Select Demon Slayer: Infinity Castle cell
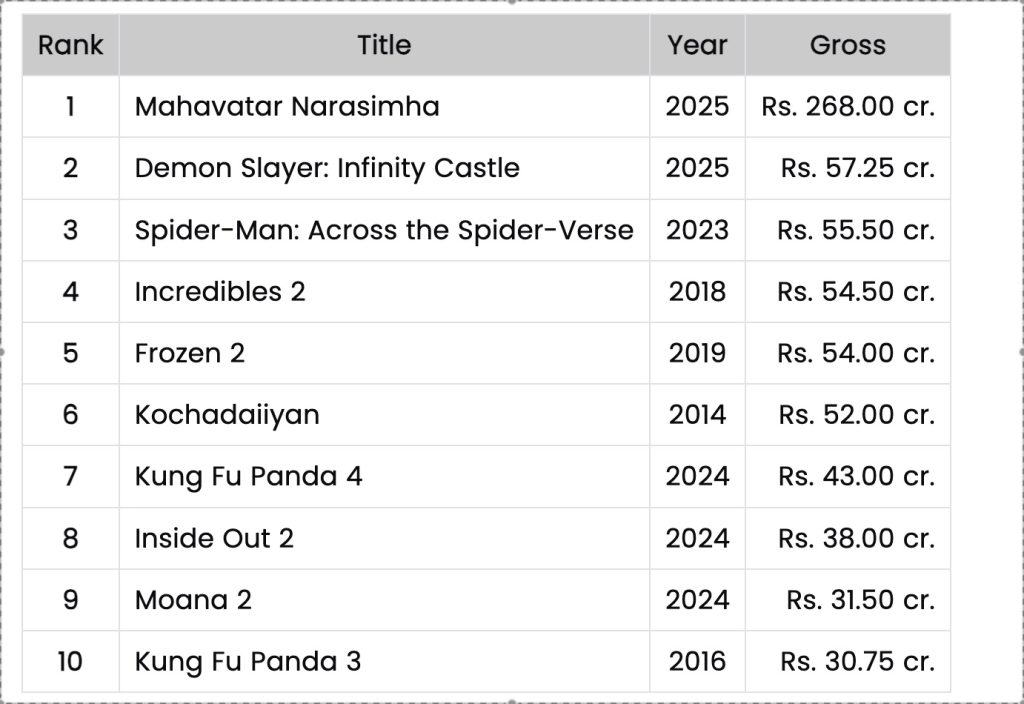This screenshot has width=1024, height=704. pyautogui.click(x=327, y=168)
